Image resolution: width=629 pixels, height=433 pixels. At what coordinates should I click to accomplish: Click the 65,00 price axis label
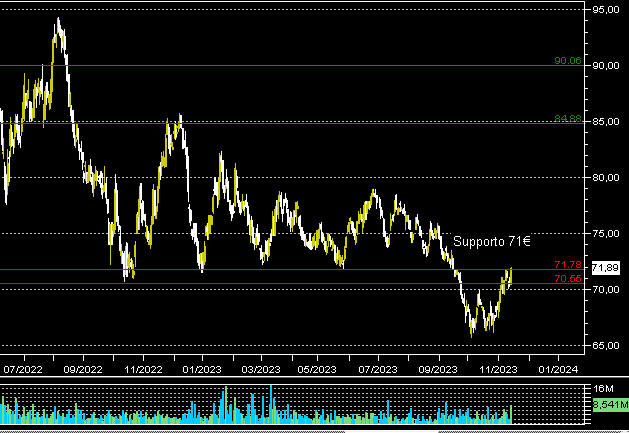[x=606, y=346]
